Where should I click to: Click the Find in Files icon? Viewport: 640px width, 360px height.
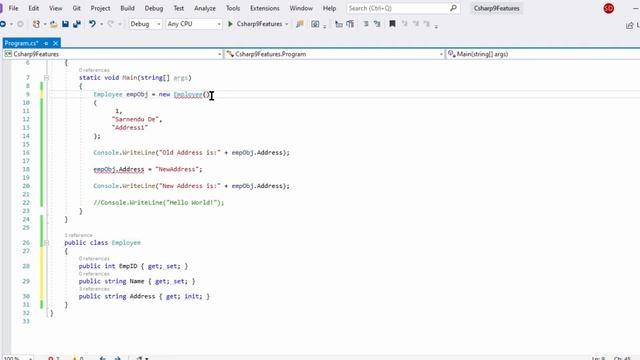pyautogui.click(x=300, y=24)
